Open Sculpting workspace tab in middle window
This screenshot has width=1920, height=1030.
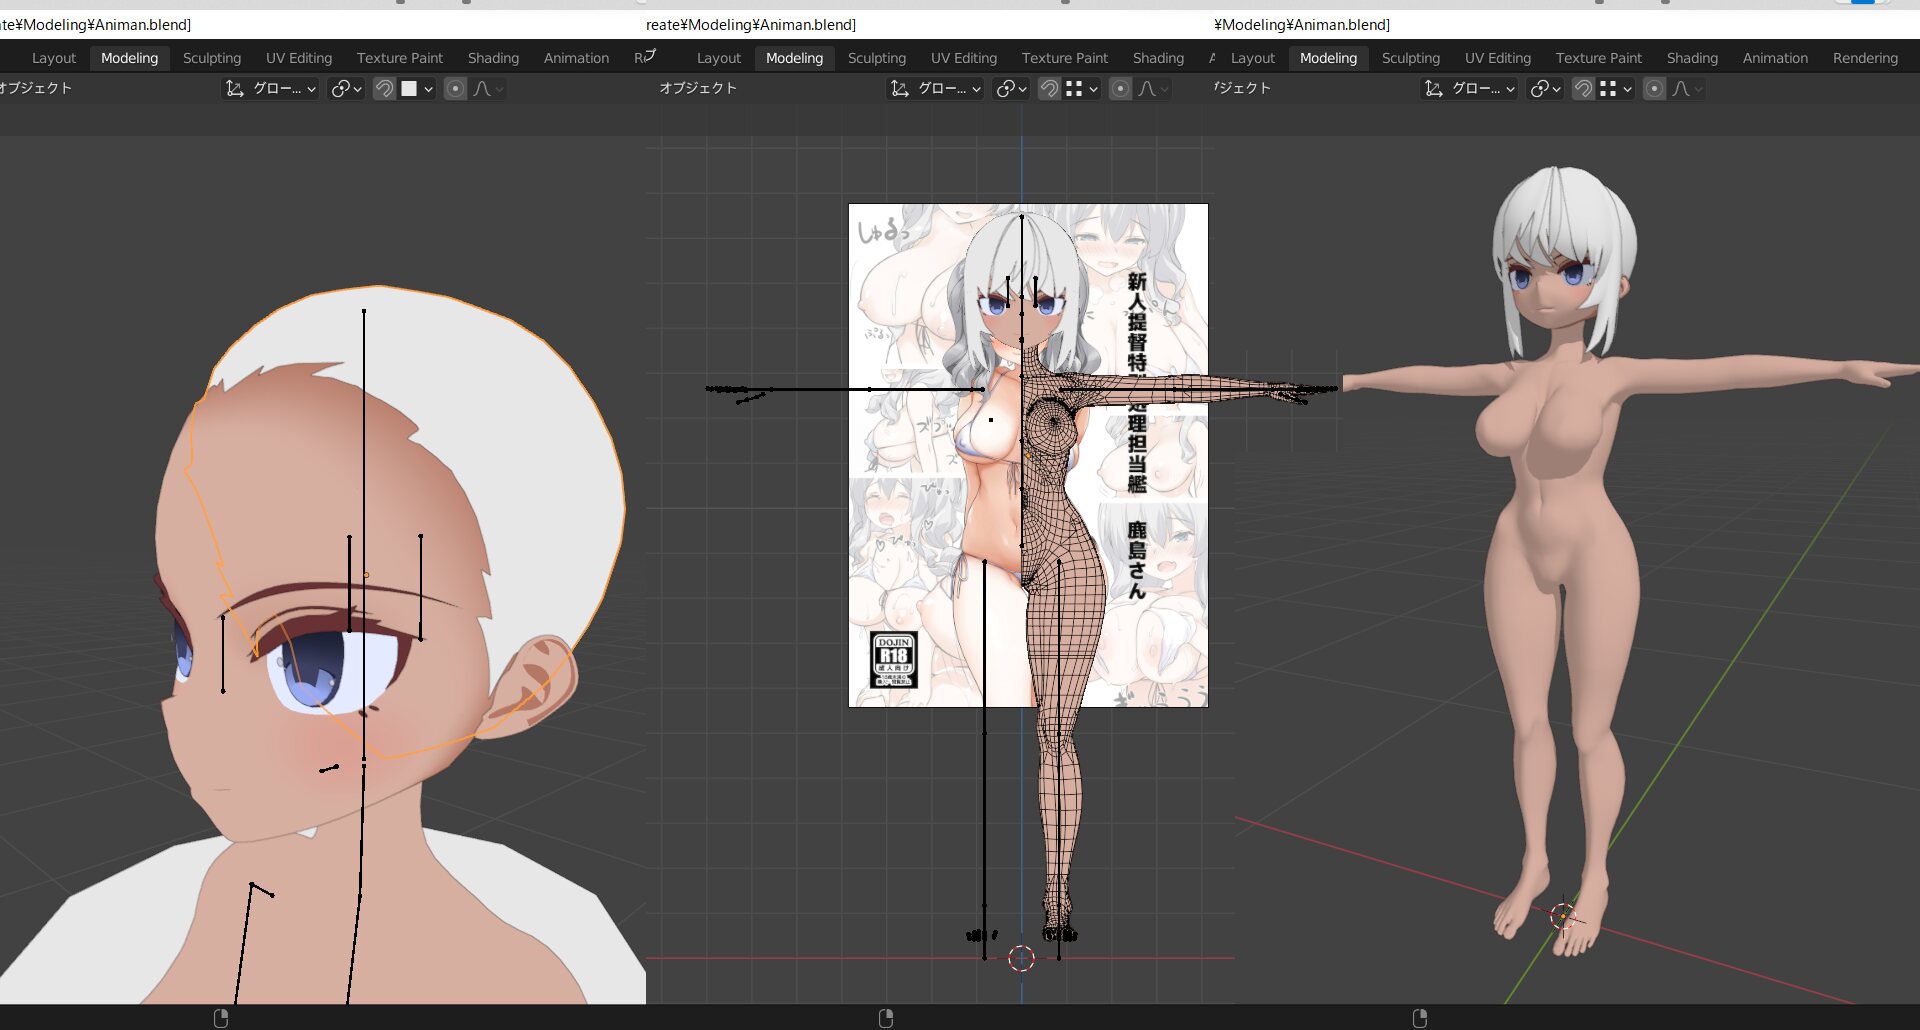click(876, 58)
